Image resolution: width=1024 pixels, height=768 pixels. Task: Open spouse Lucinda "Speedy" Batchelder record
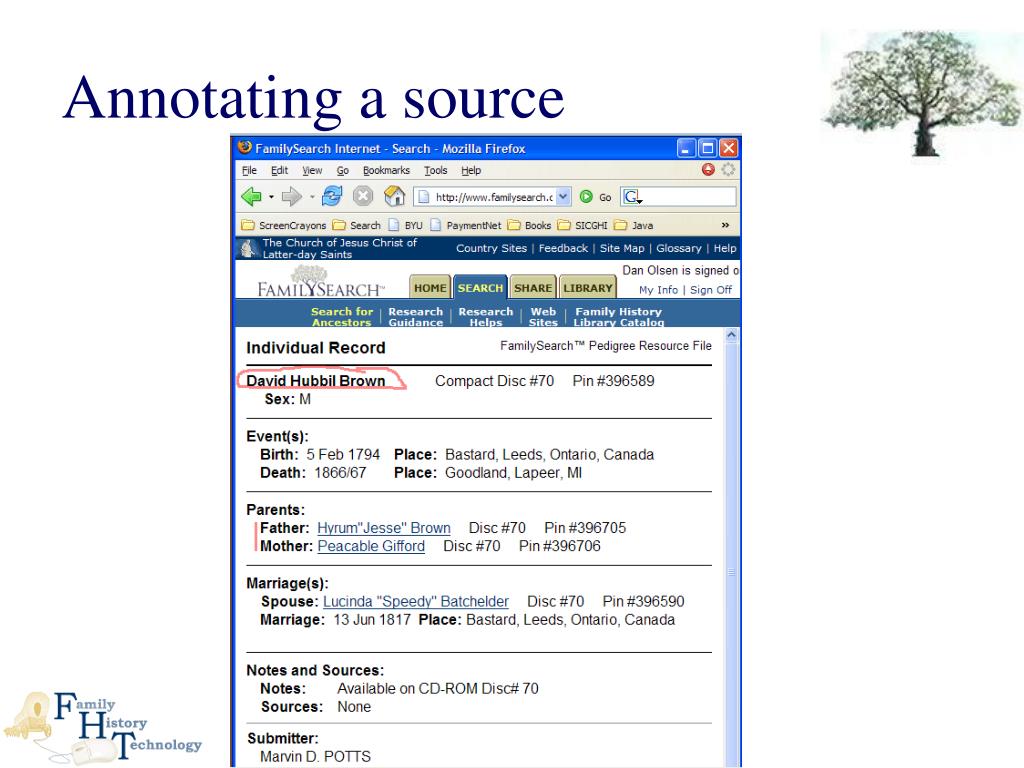click(x=416, y=601)
